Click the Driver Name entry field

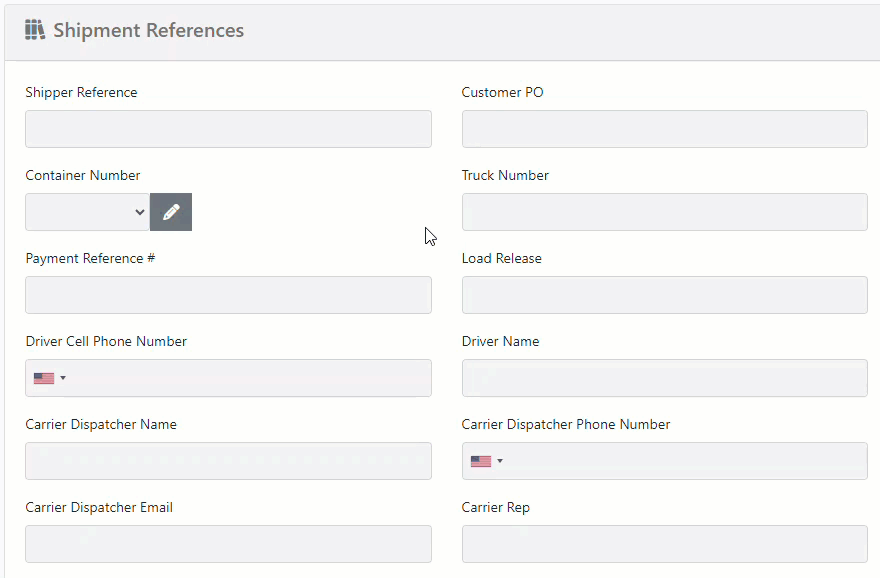[664, 377]
